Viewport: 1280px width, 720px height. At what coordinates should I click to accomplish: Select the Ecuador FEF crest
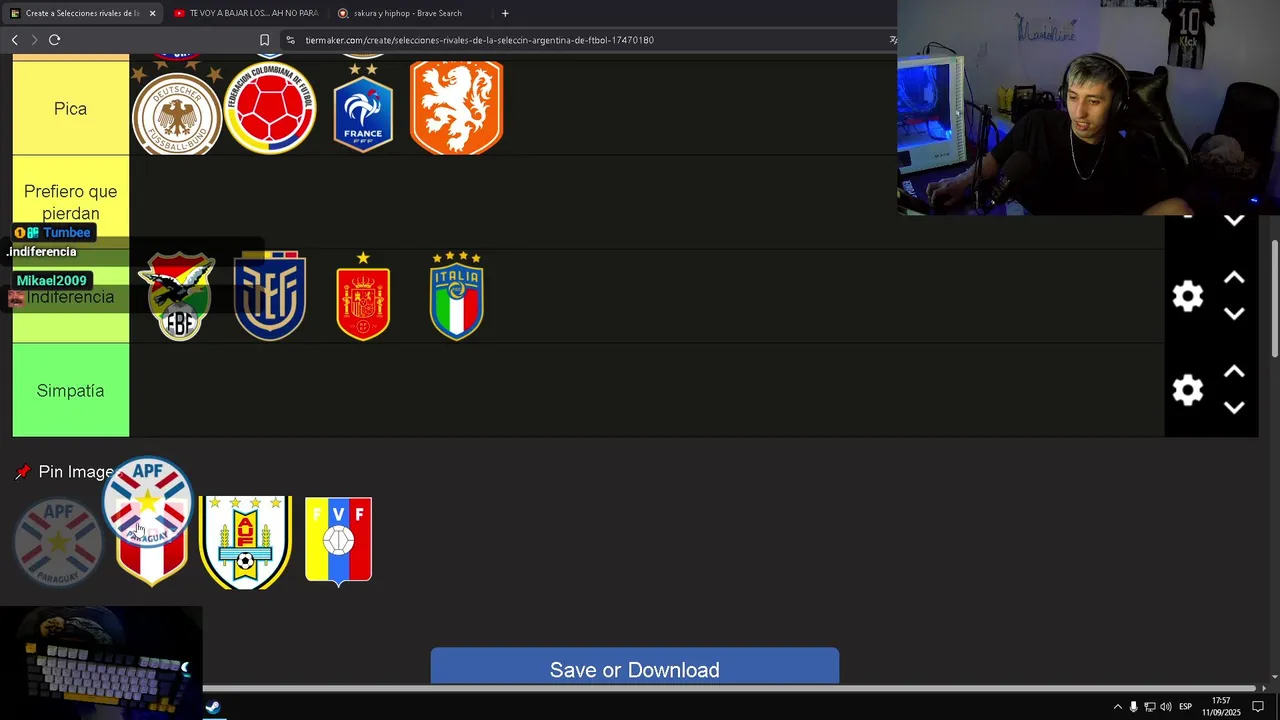pyautogui.click(x=270, y=296)
